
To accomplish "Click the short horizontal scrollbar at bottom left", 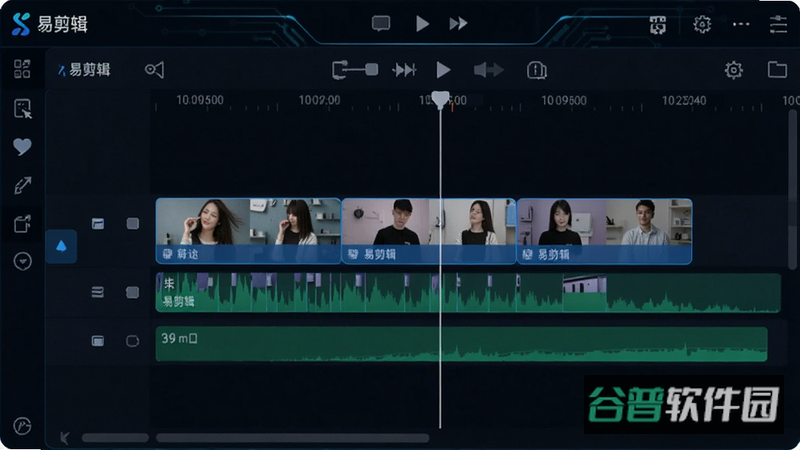I will [x=115, y=438].
